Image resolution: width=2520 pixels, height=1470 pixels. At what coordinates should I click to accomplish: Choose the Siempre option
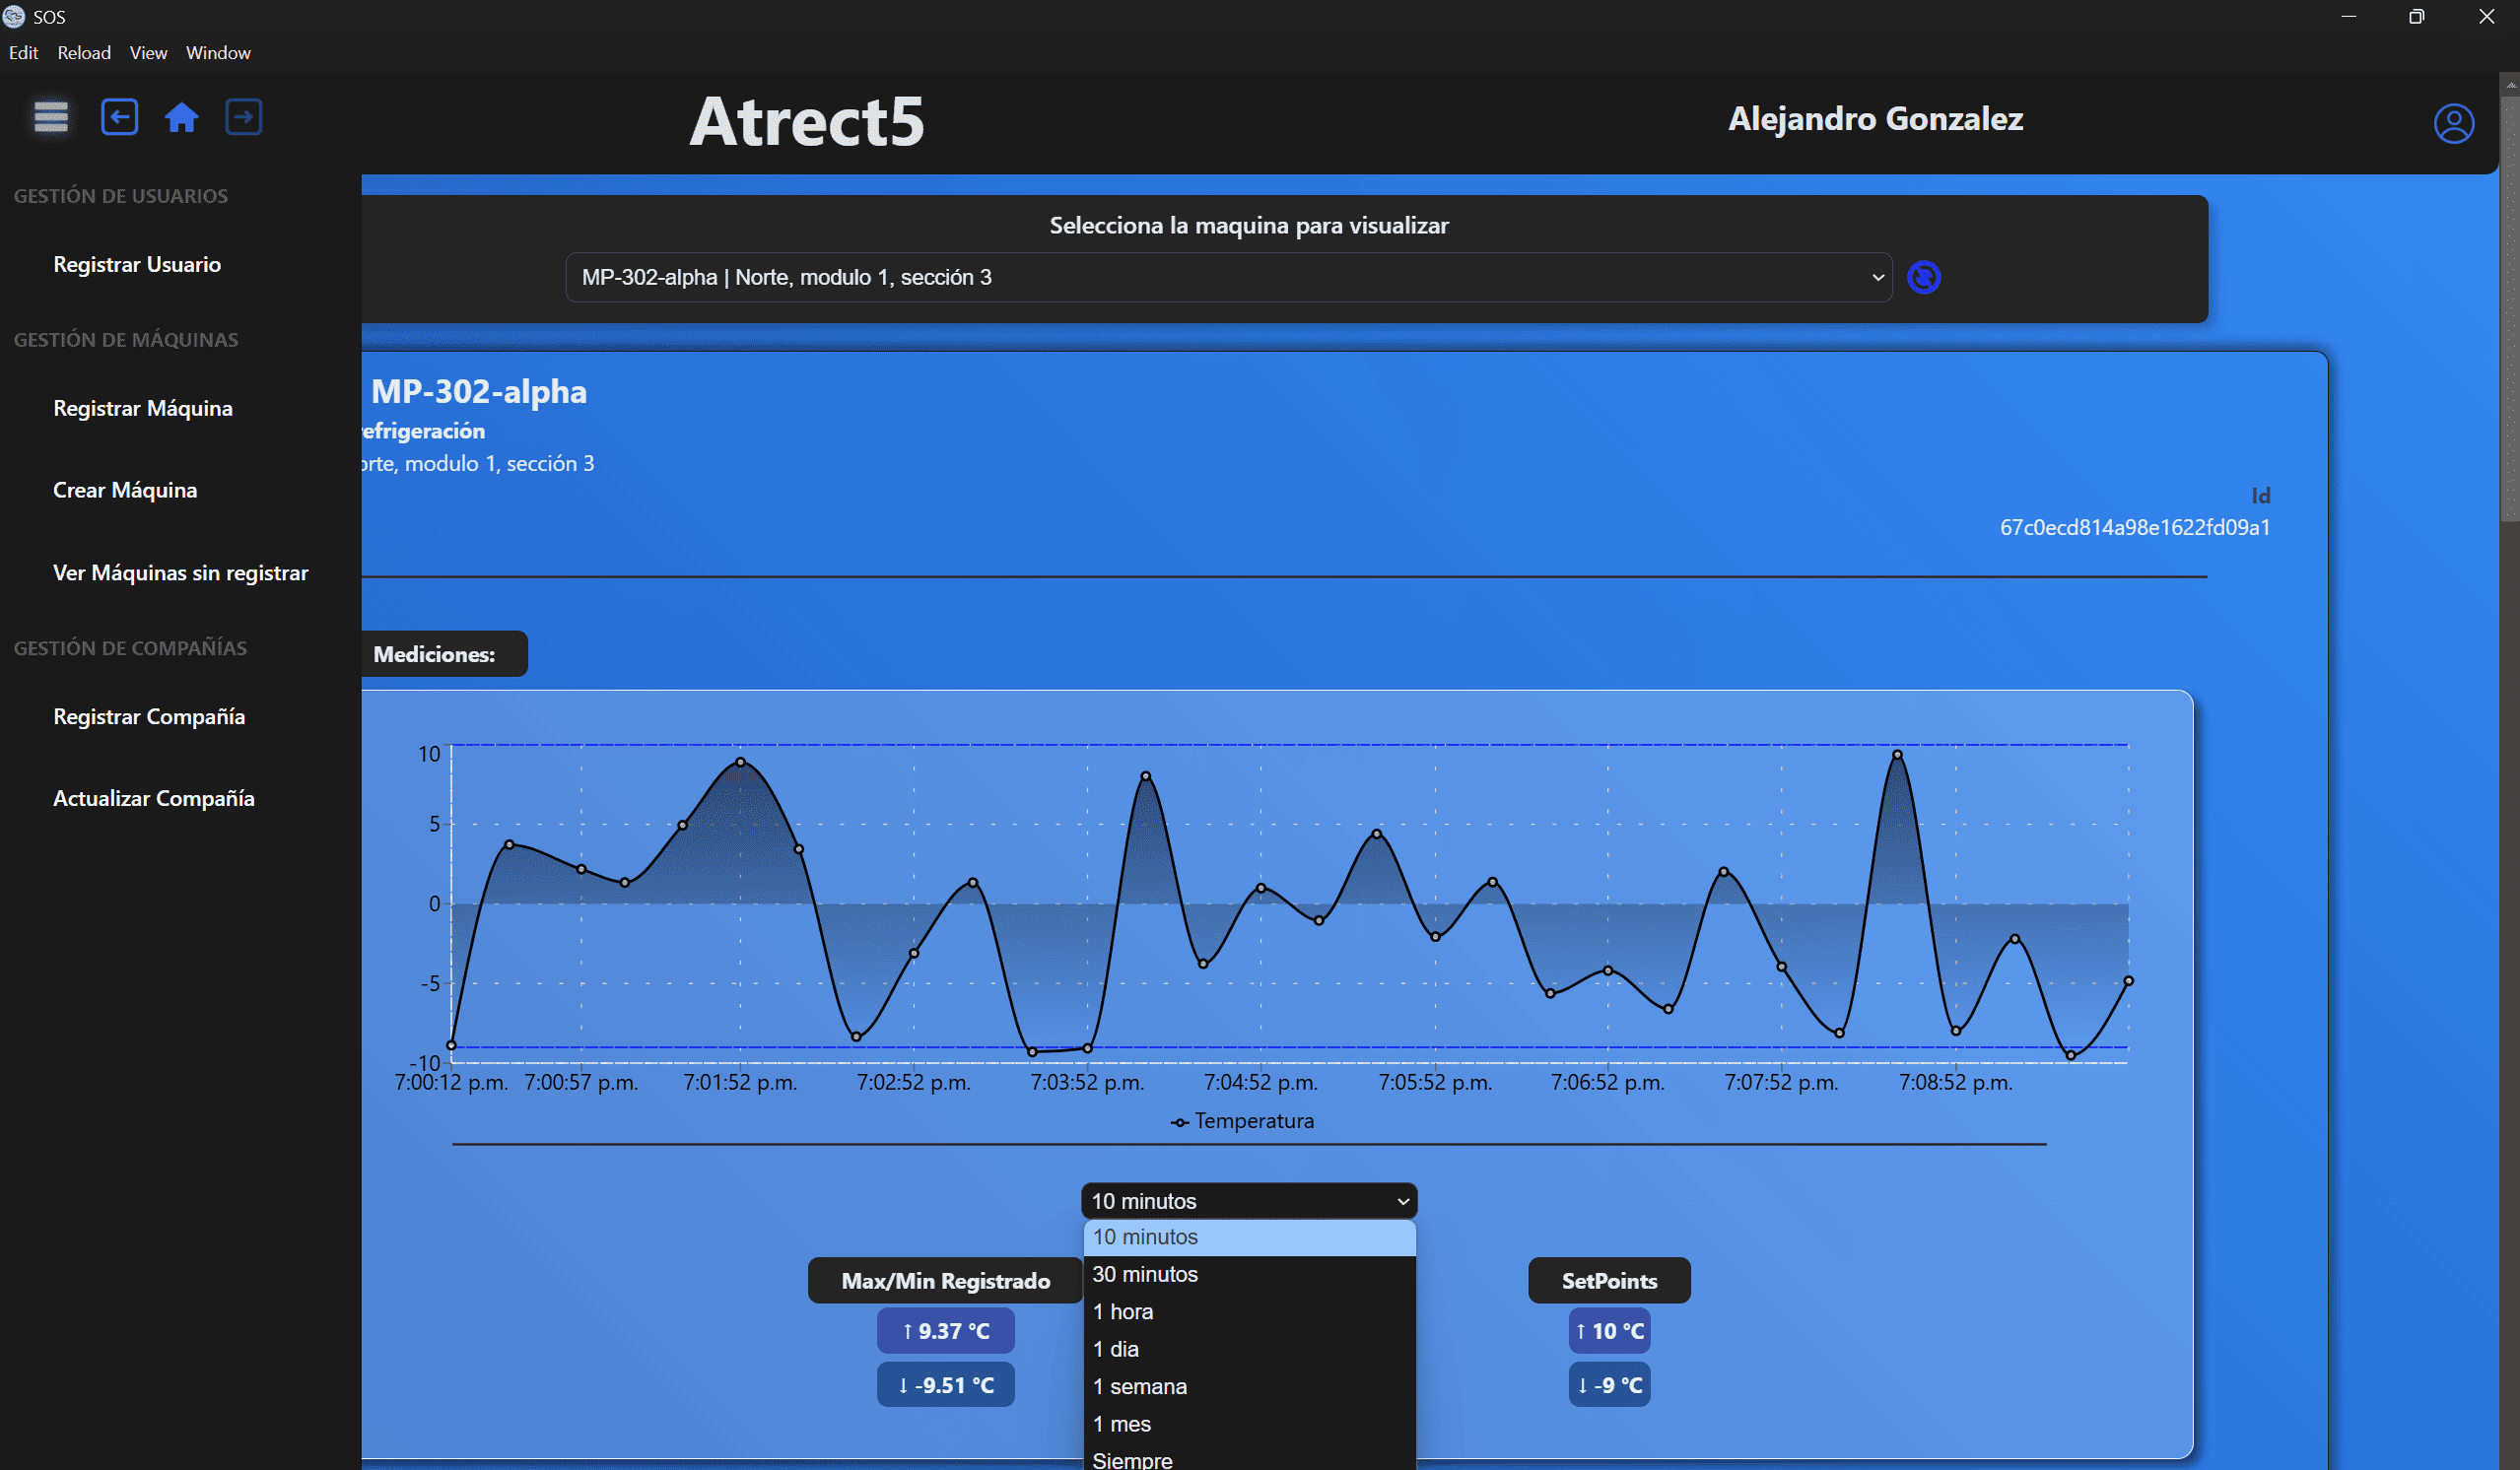click(1249, 1458)
